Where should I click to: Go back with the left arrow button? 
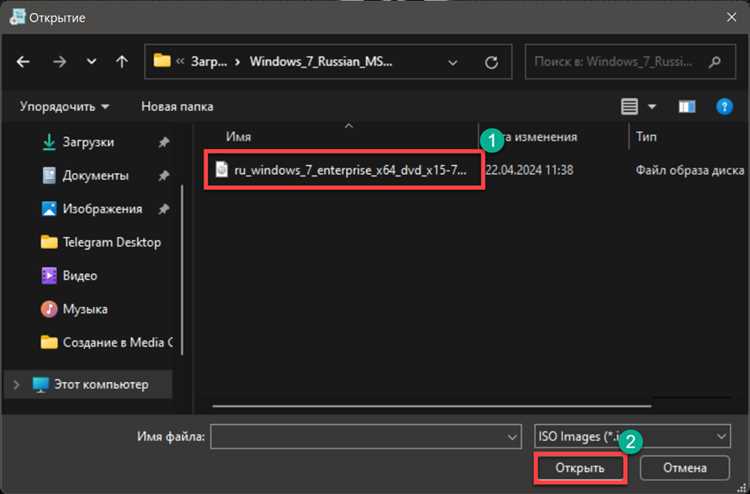click(x=23, y=62)
